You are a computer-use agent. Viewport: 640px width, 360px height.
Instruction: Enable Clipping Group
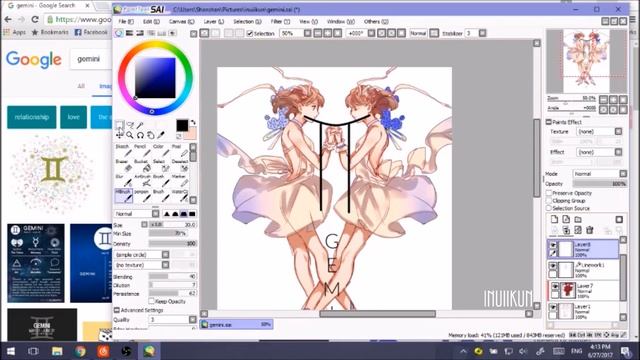tap(549, 201)
